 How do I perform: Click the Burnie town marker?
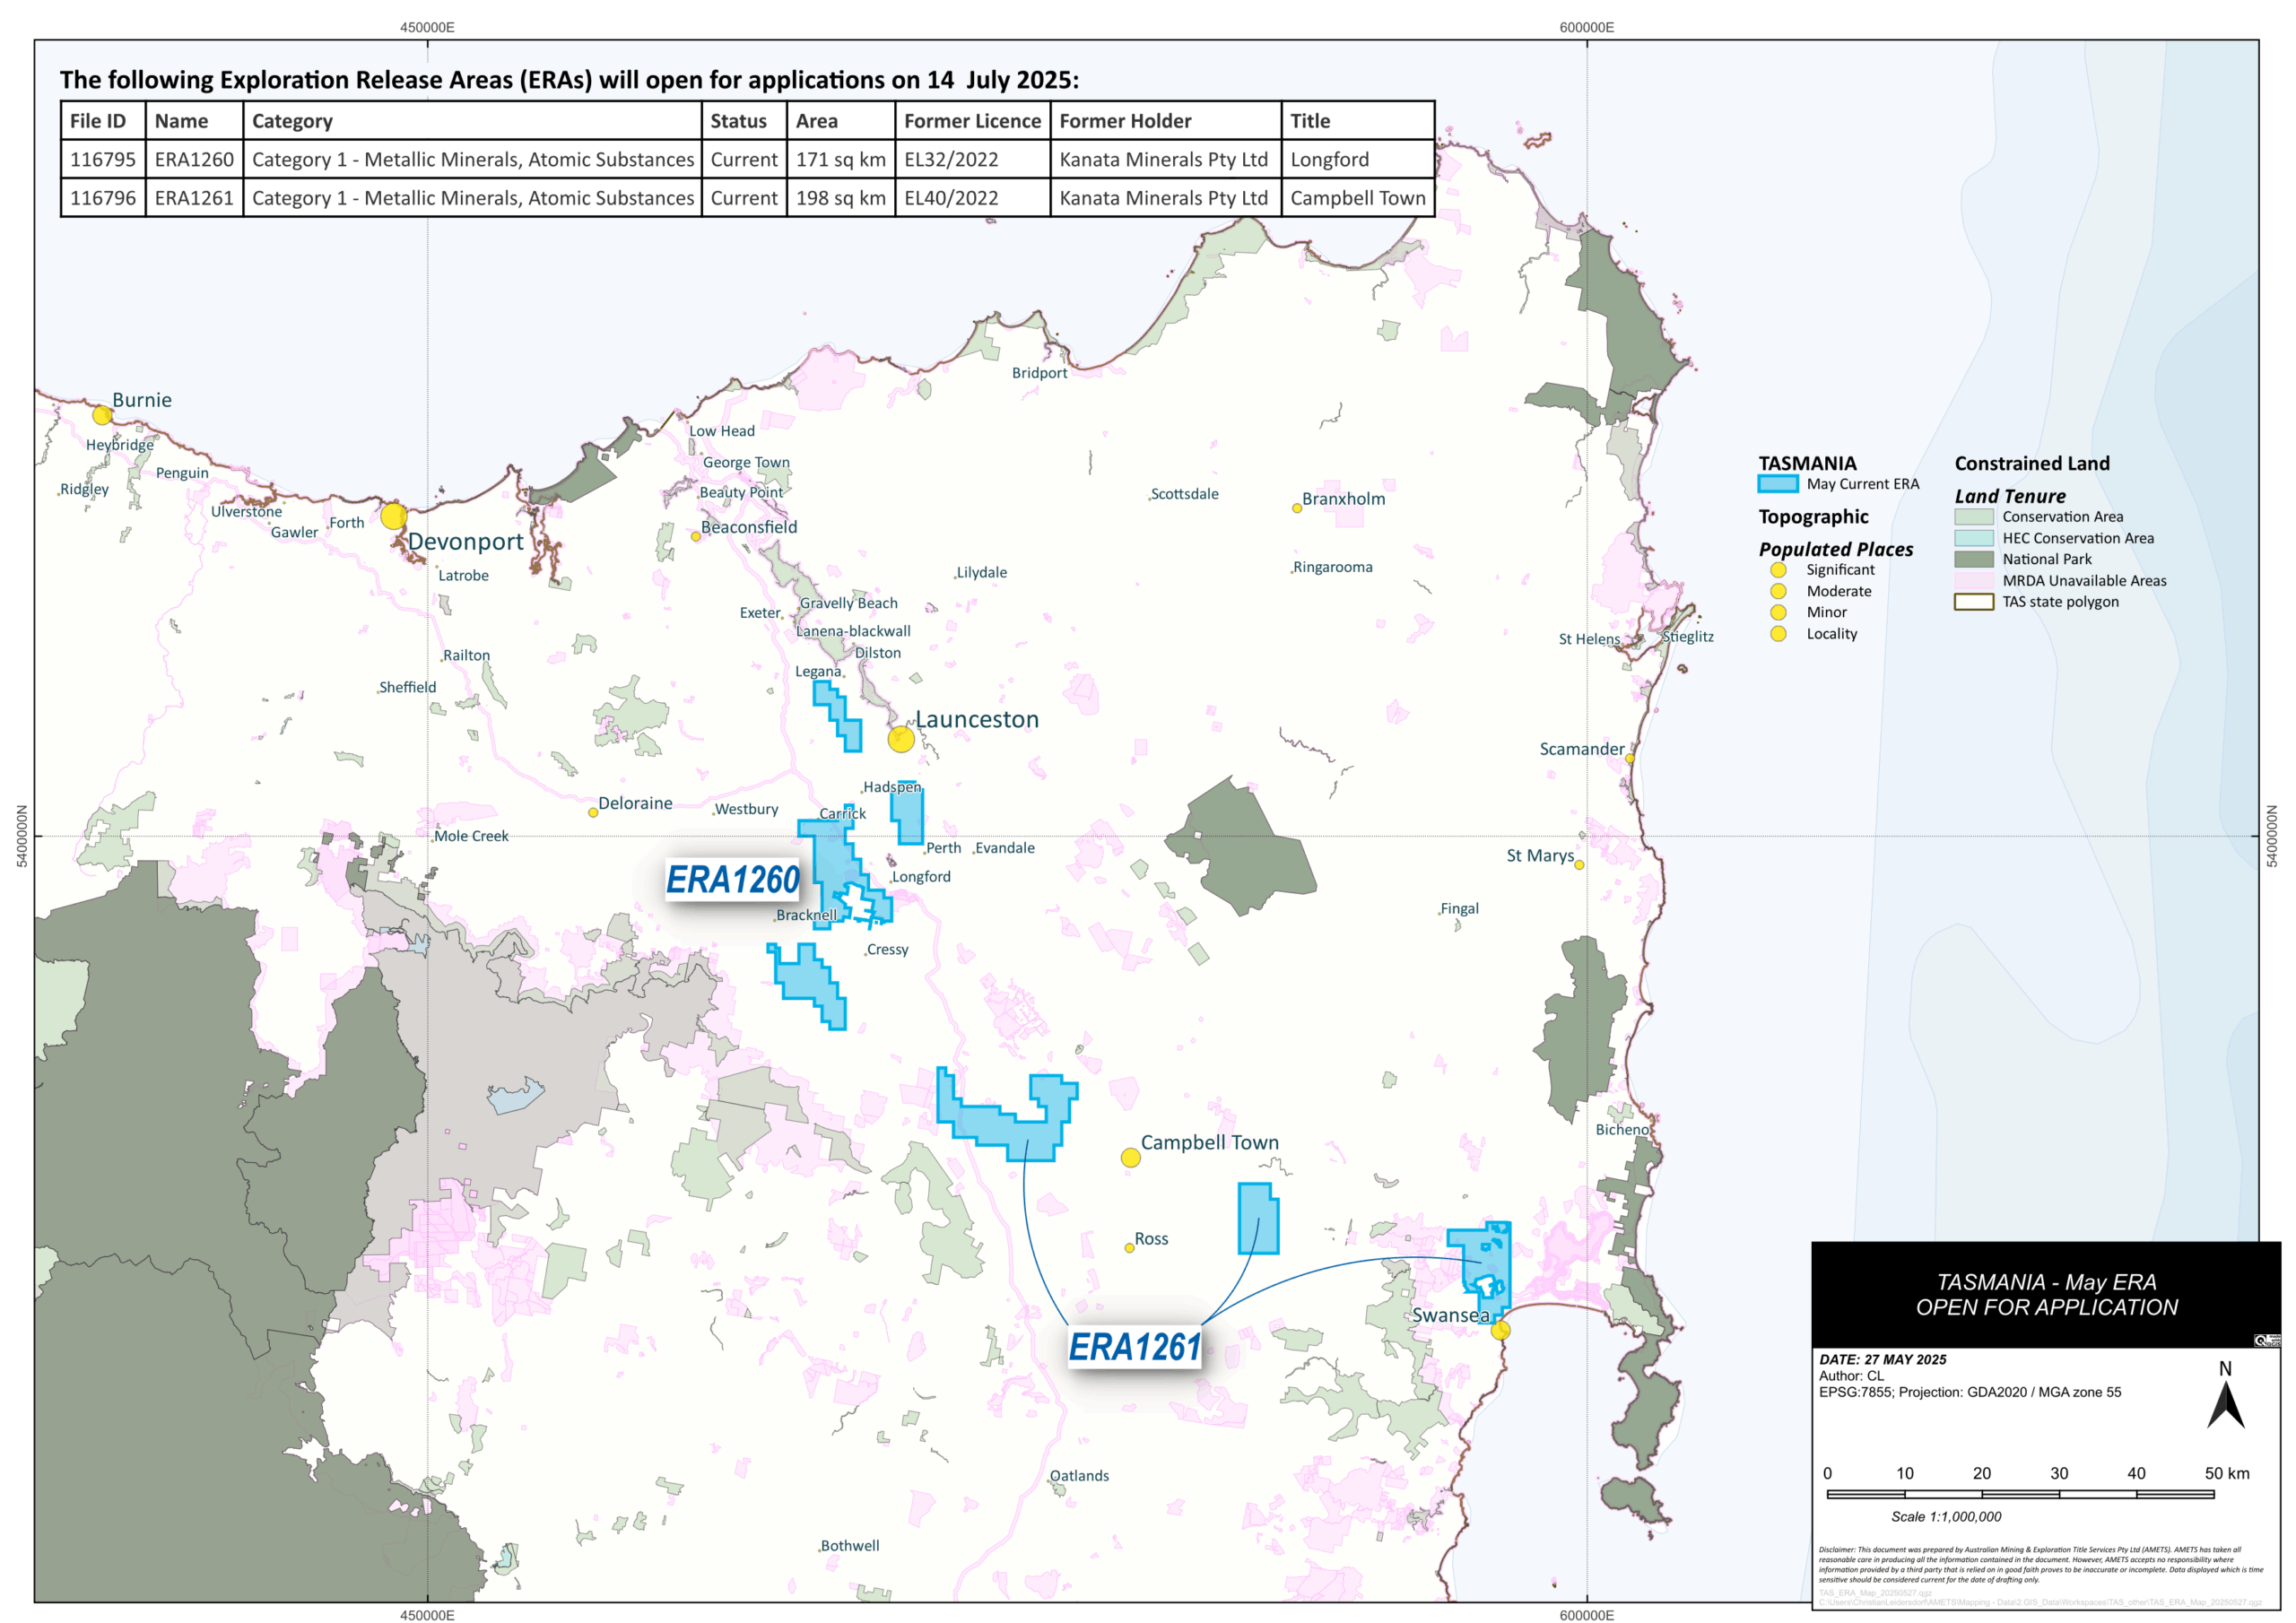pos(101,415)
